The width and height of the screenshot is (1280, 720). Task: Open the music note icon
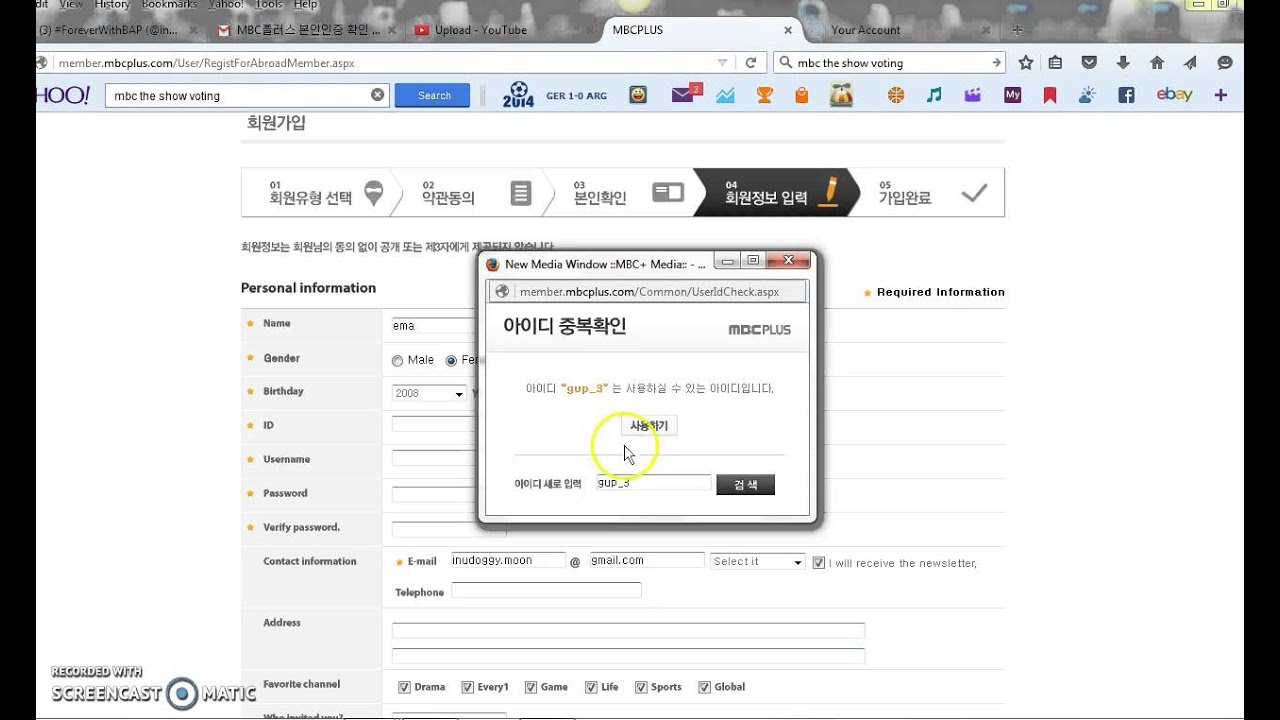[934, 95]
